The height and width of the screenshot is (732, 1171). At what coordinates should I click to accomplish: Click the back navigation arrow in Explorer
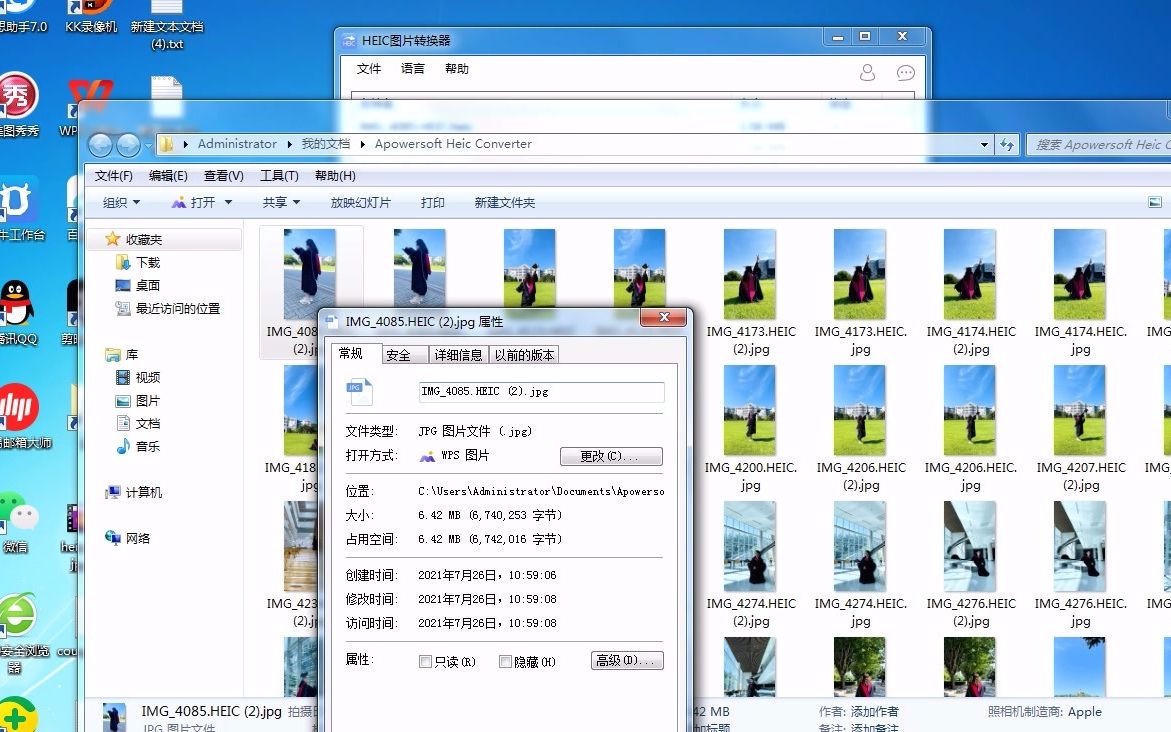pyautogui.click(x=100, y=144)
